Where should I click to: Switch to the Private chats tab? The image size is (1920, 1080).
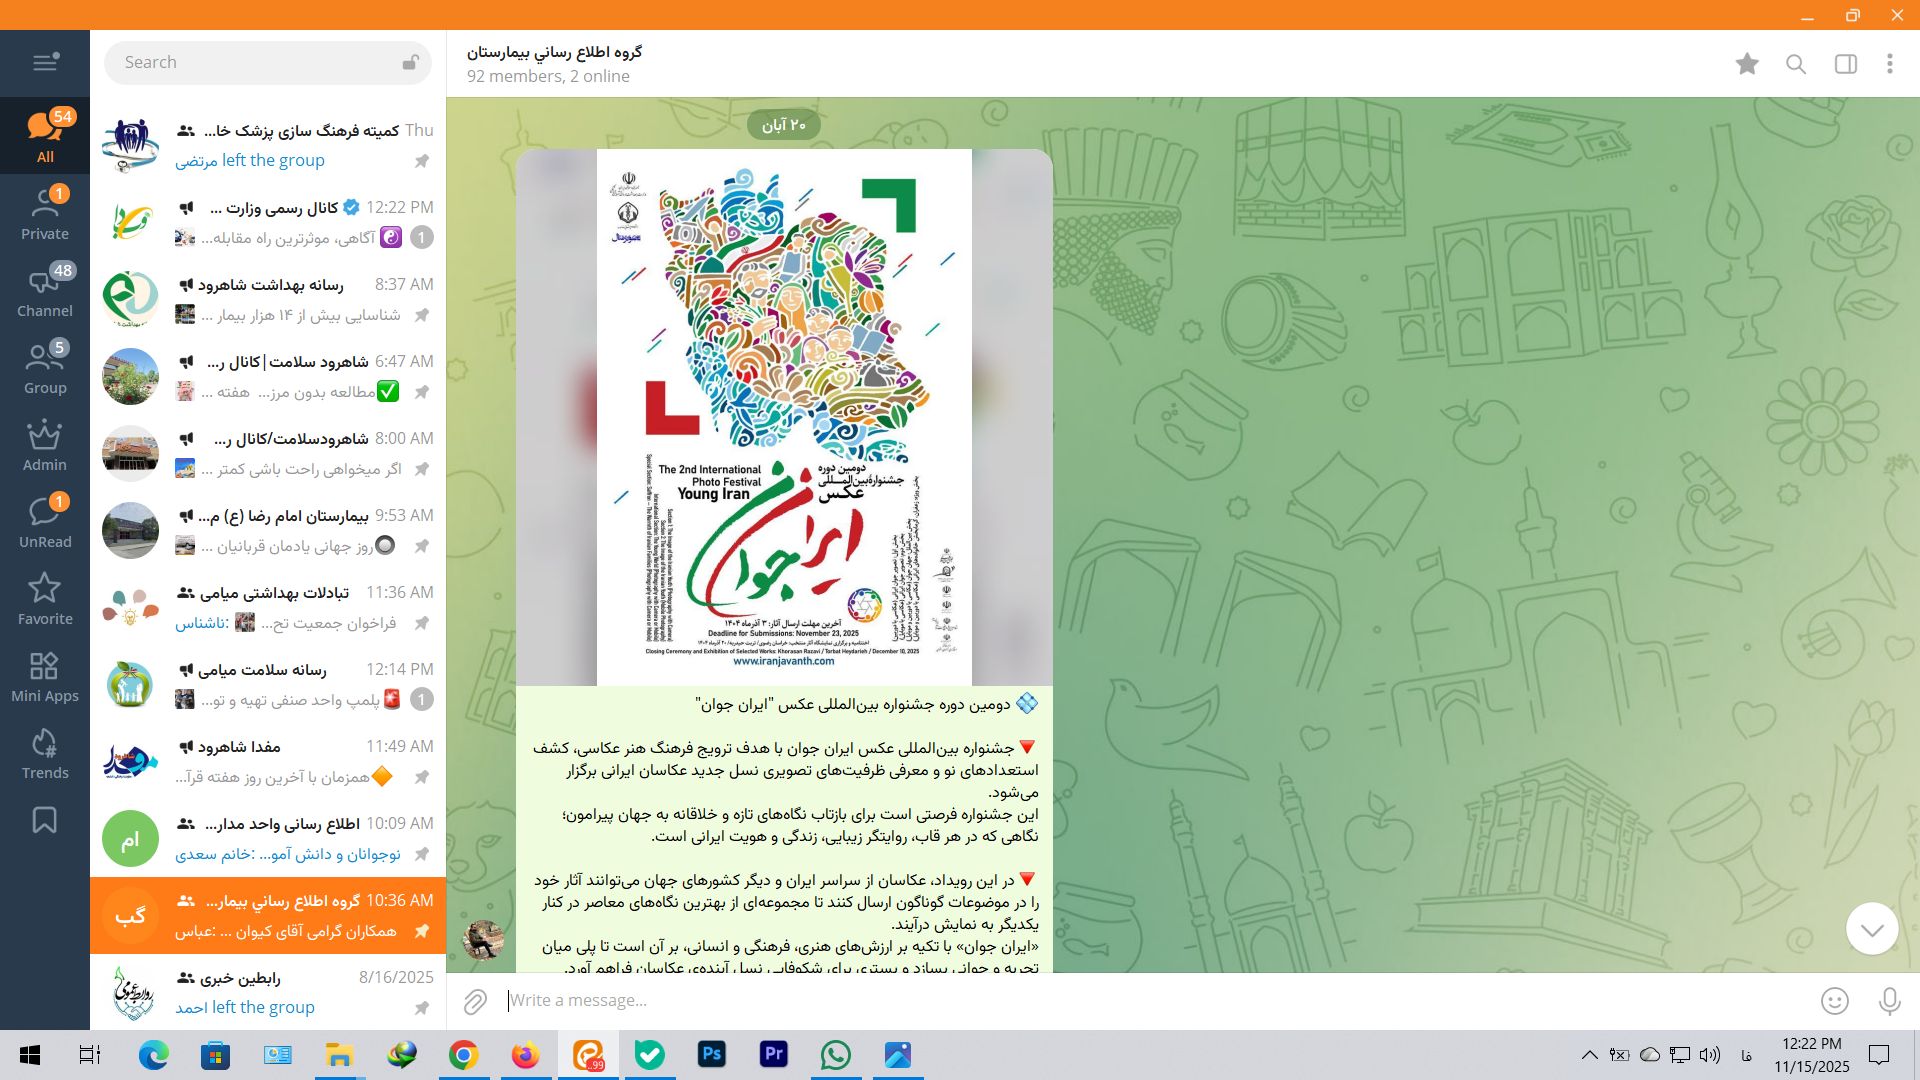tap(45, 215)
